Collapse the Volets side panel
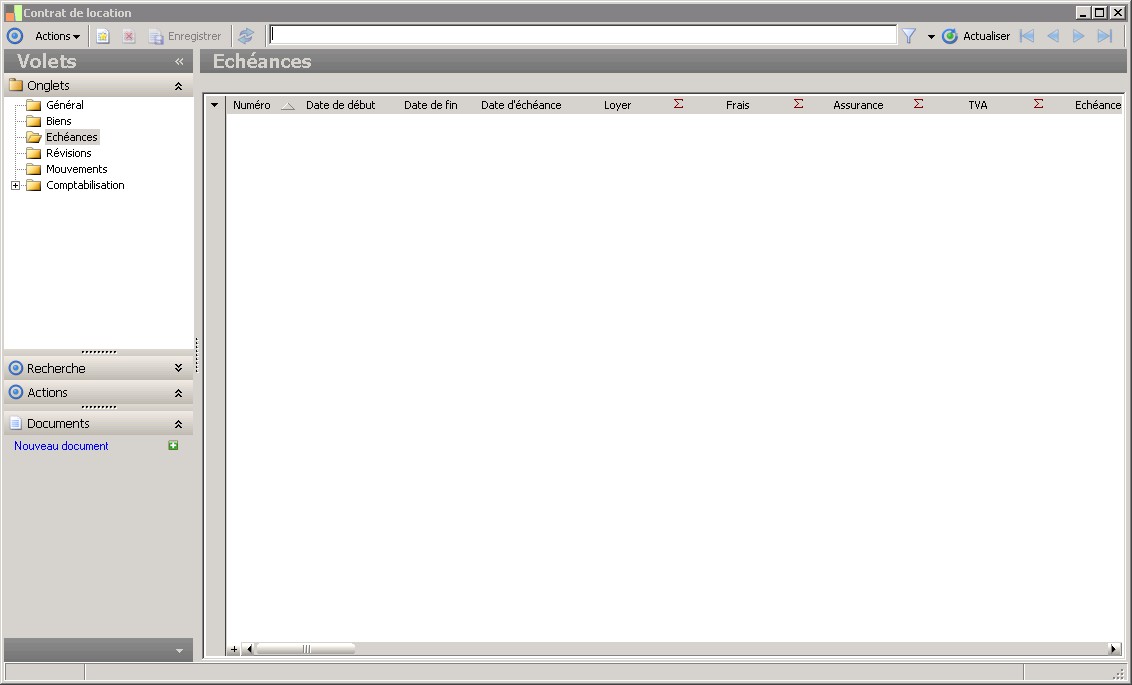 [x=179, y=61]
